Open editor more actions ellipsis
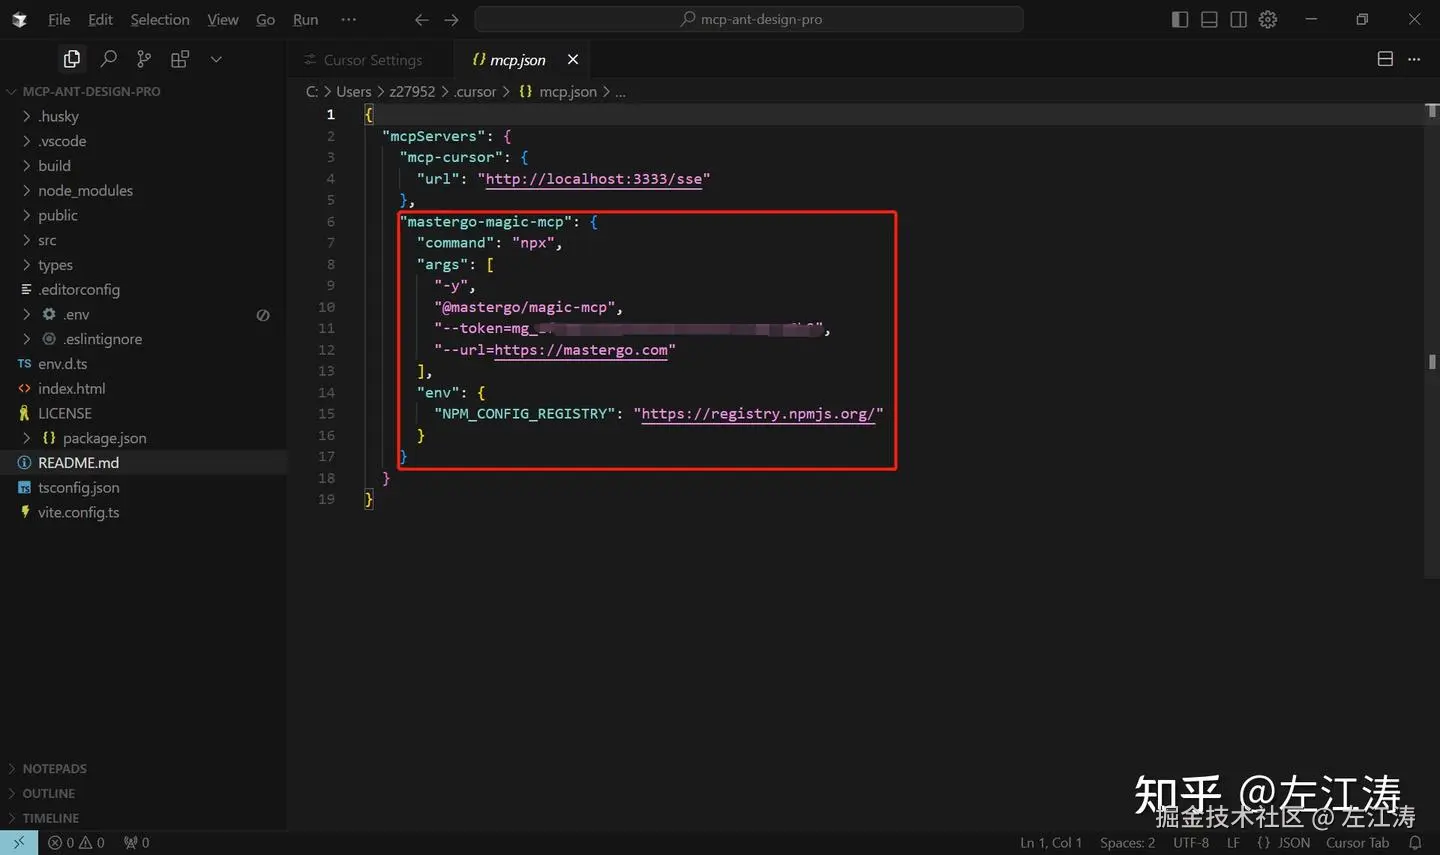This screenshot has height=855, width=1440. tap(1414, 59)
